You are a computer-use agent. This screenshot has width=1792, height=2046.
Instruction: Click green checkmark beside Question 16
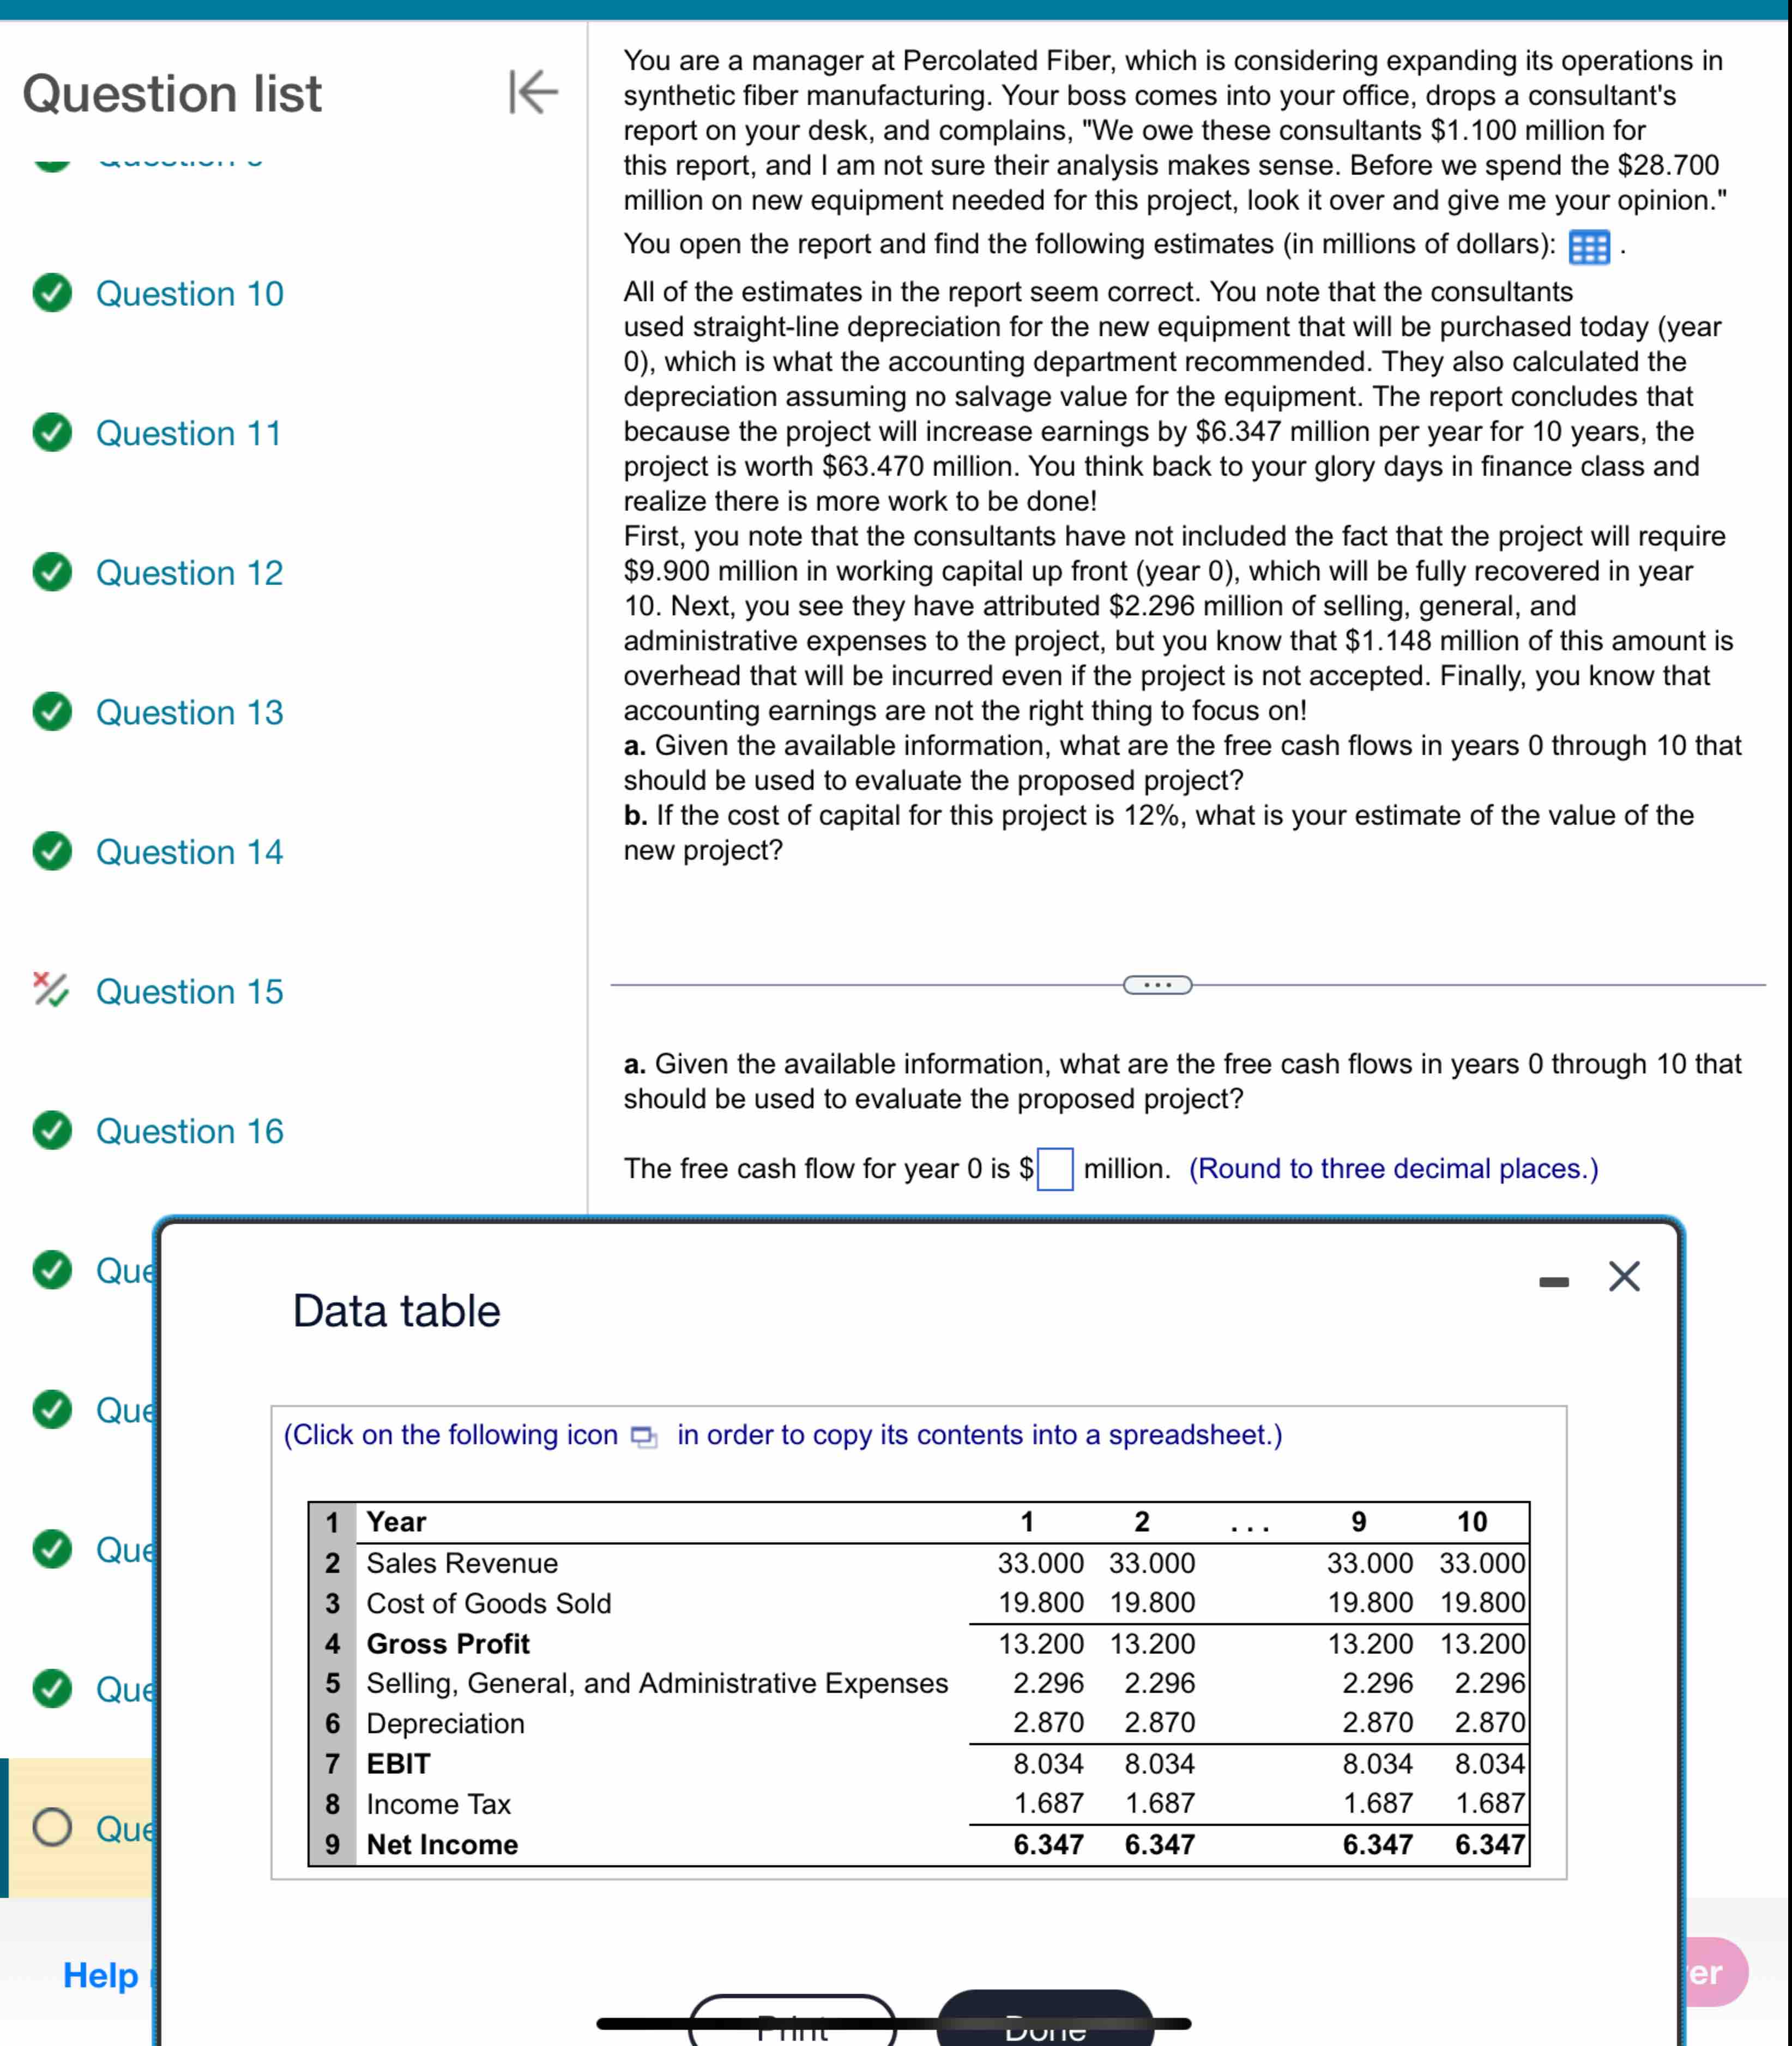click(52, 1130)
